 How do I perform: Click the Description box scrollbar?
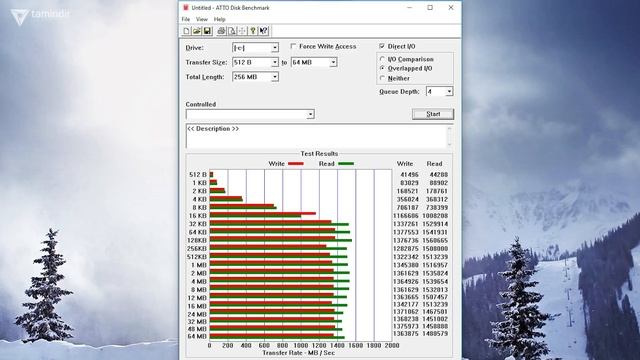click(449, 136)
